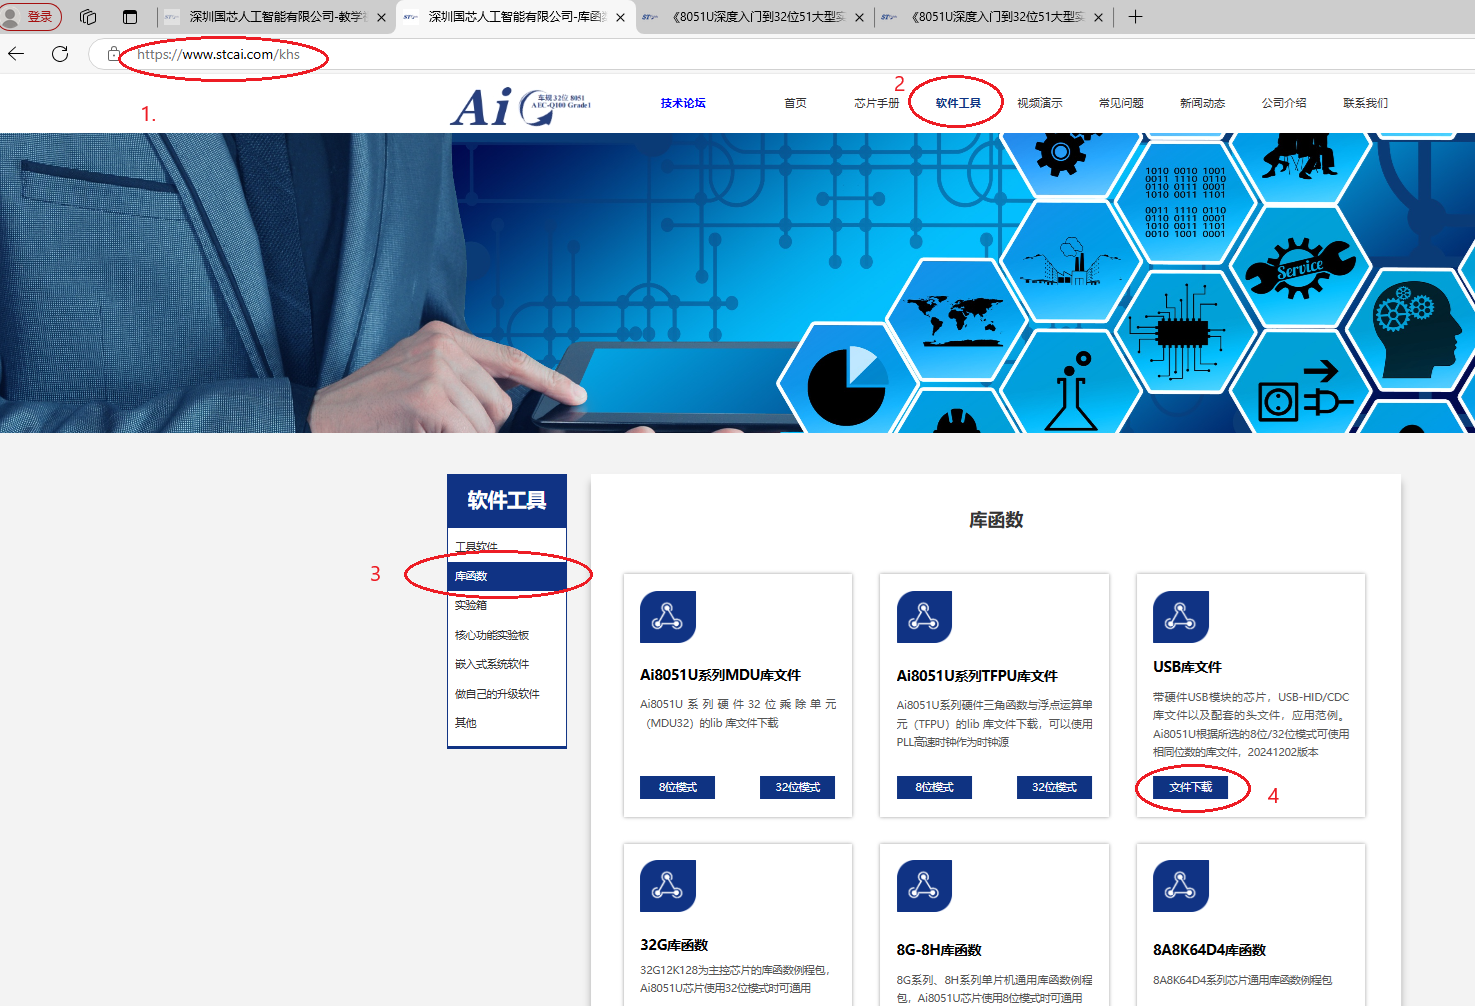Select 做自己的升级软件 in the sidebar
The image size is (1475, 1006).
point(507,694)
